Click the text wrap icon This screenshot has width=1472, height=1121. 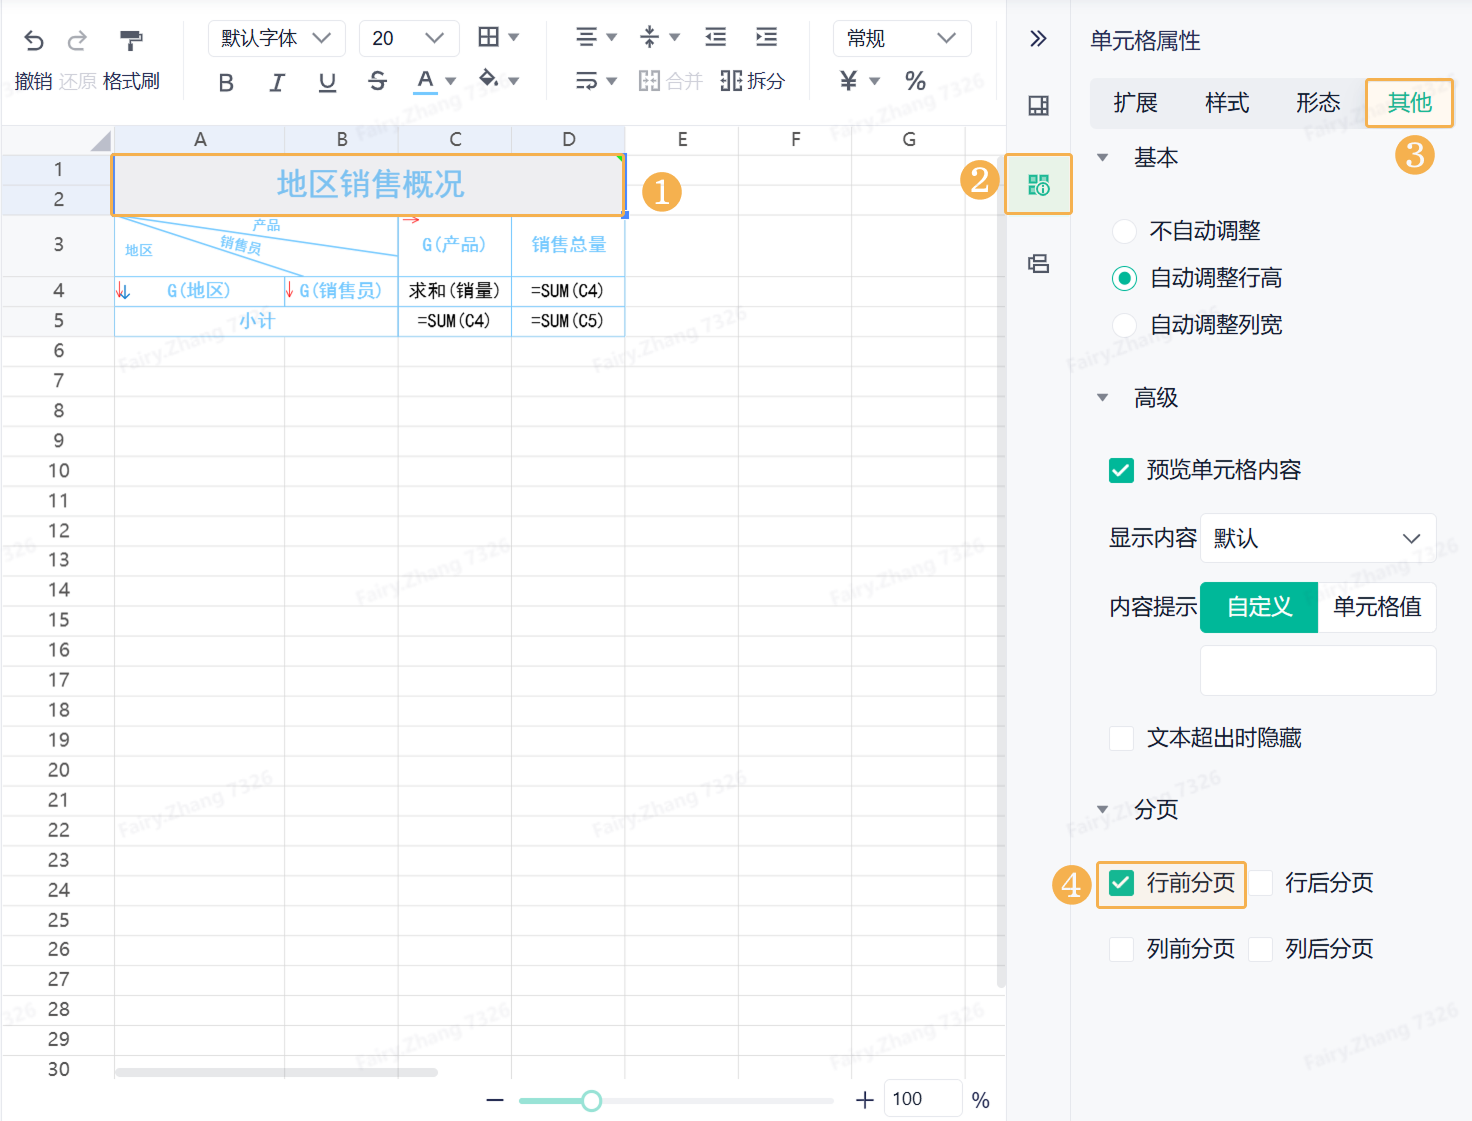[x=587, y=80]
